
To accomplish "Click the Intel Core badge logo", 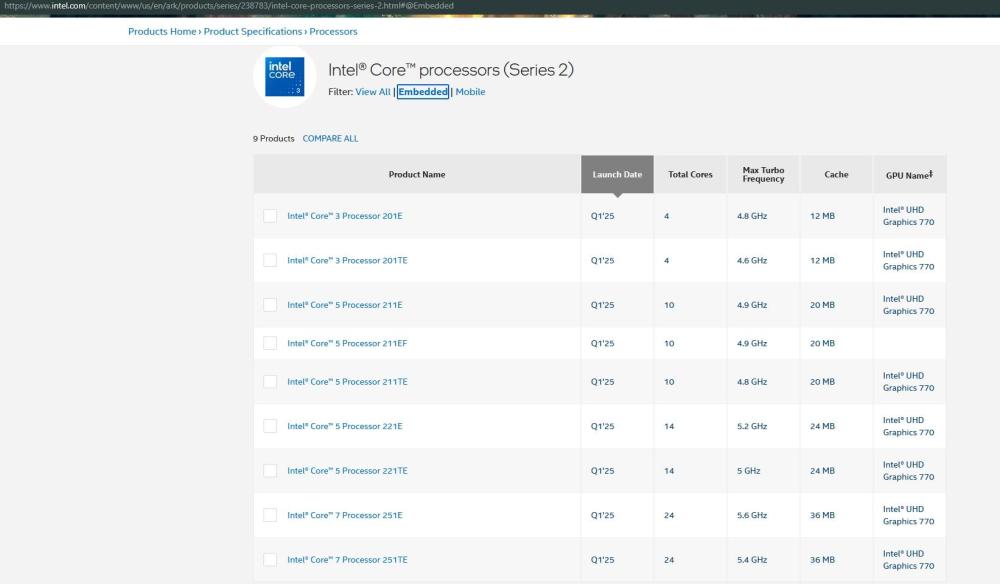I will click(281, 76).
